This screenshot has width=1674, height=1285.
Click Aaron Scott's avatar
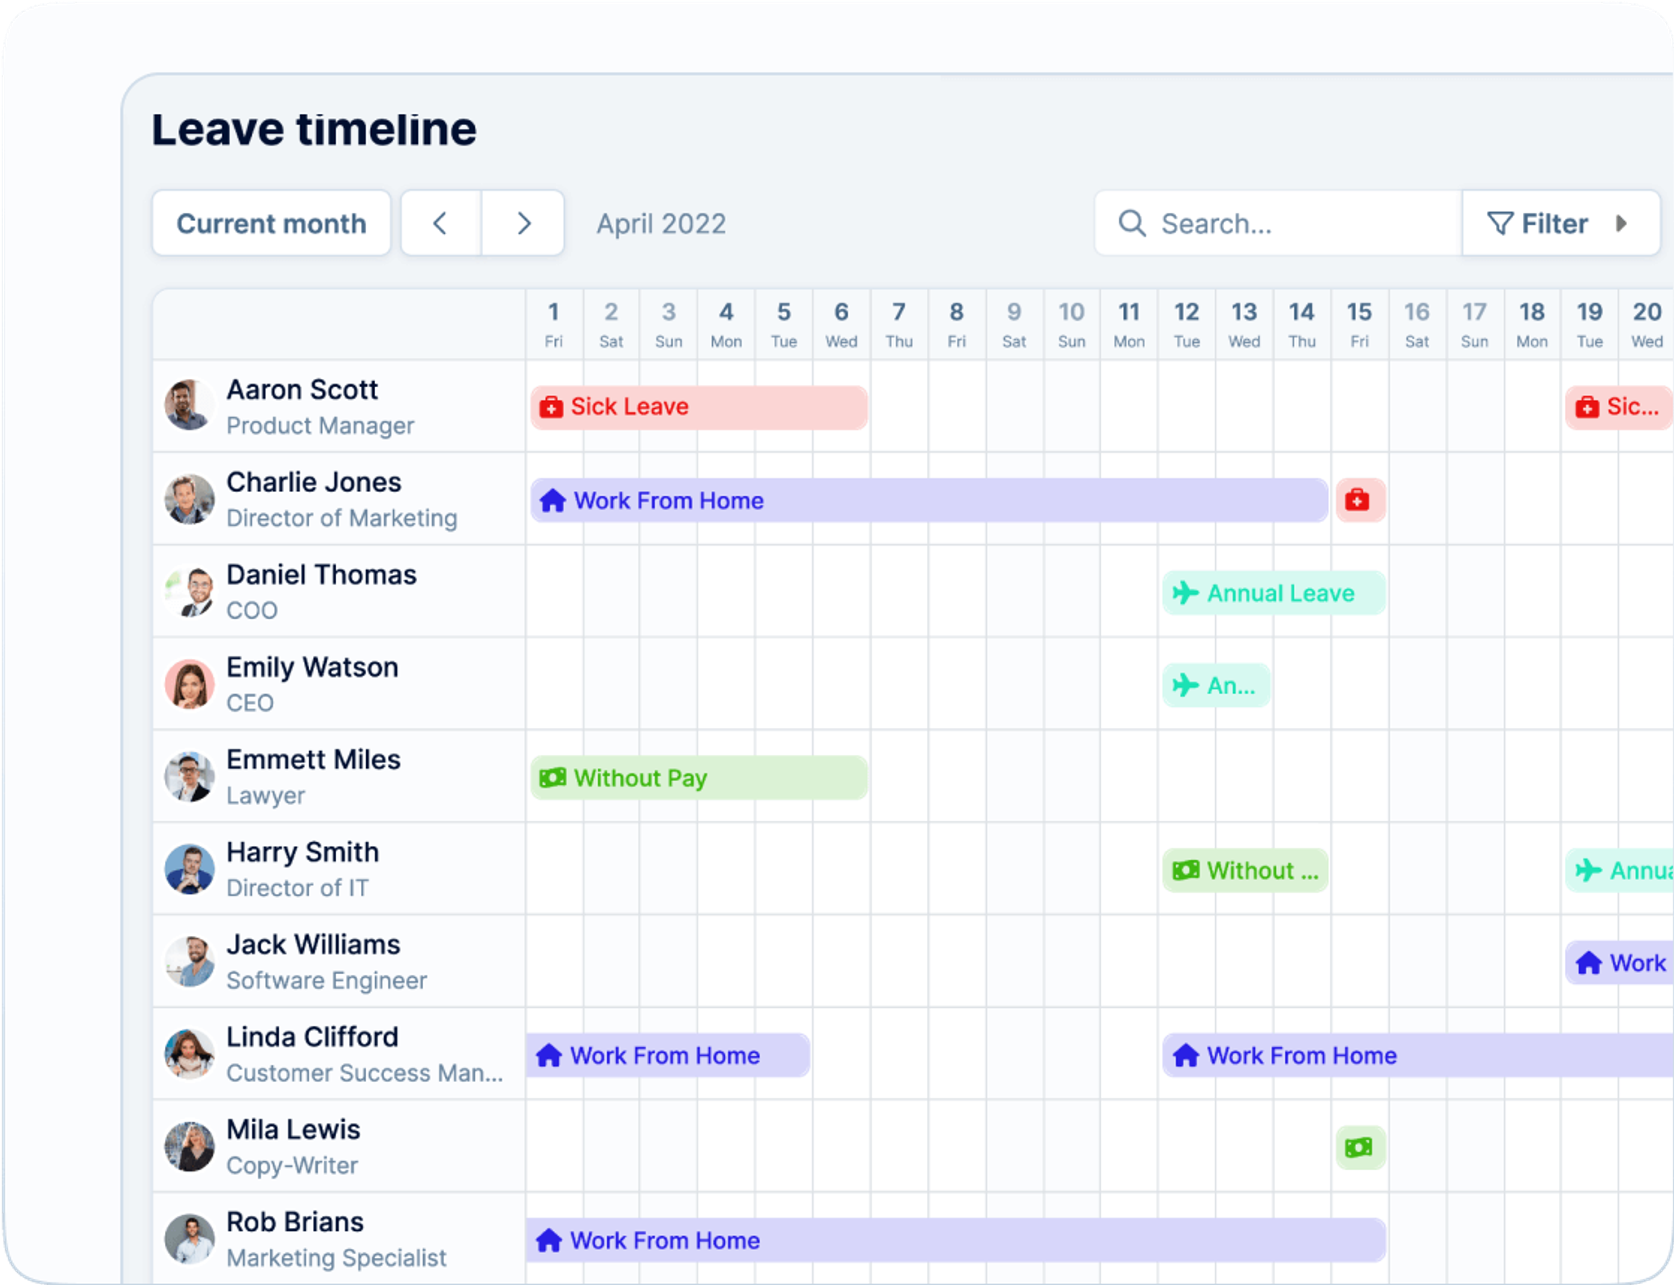[x=189, y=405]
